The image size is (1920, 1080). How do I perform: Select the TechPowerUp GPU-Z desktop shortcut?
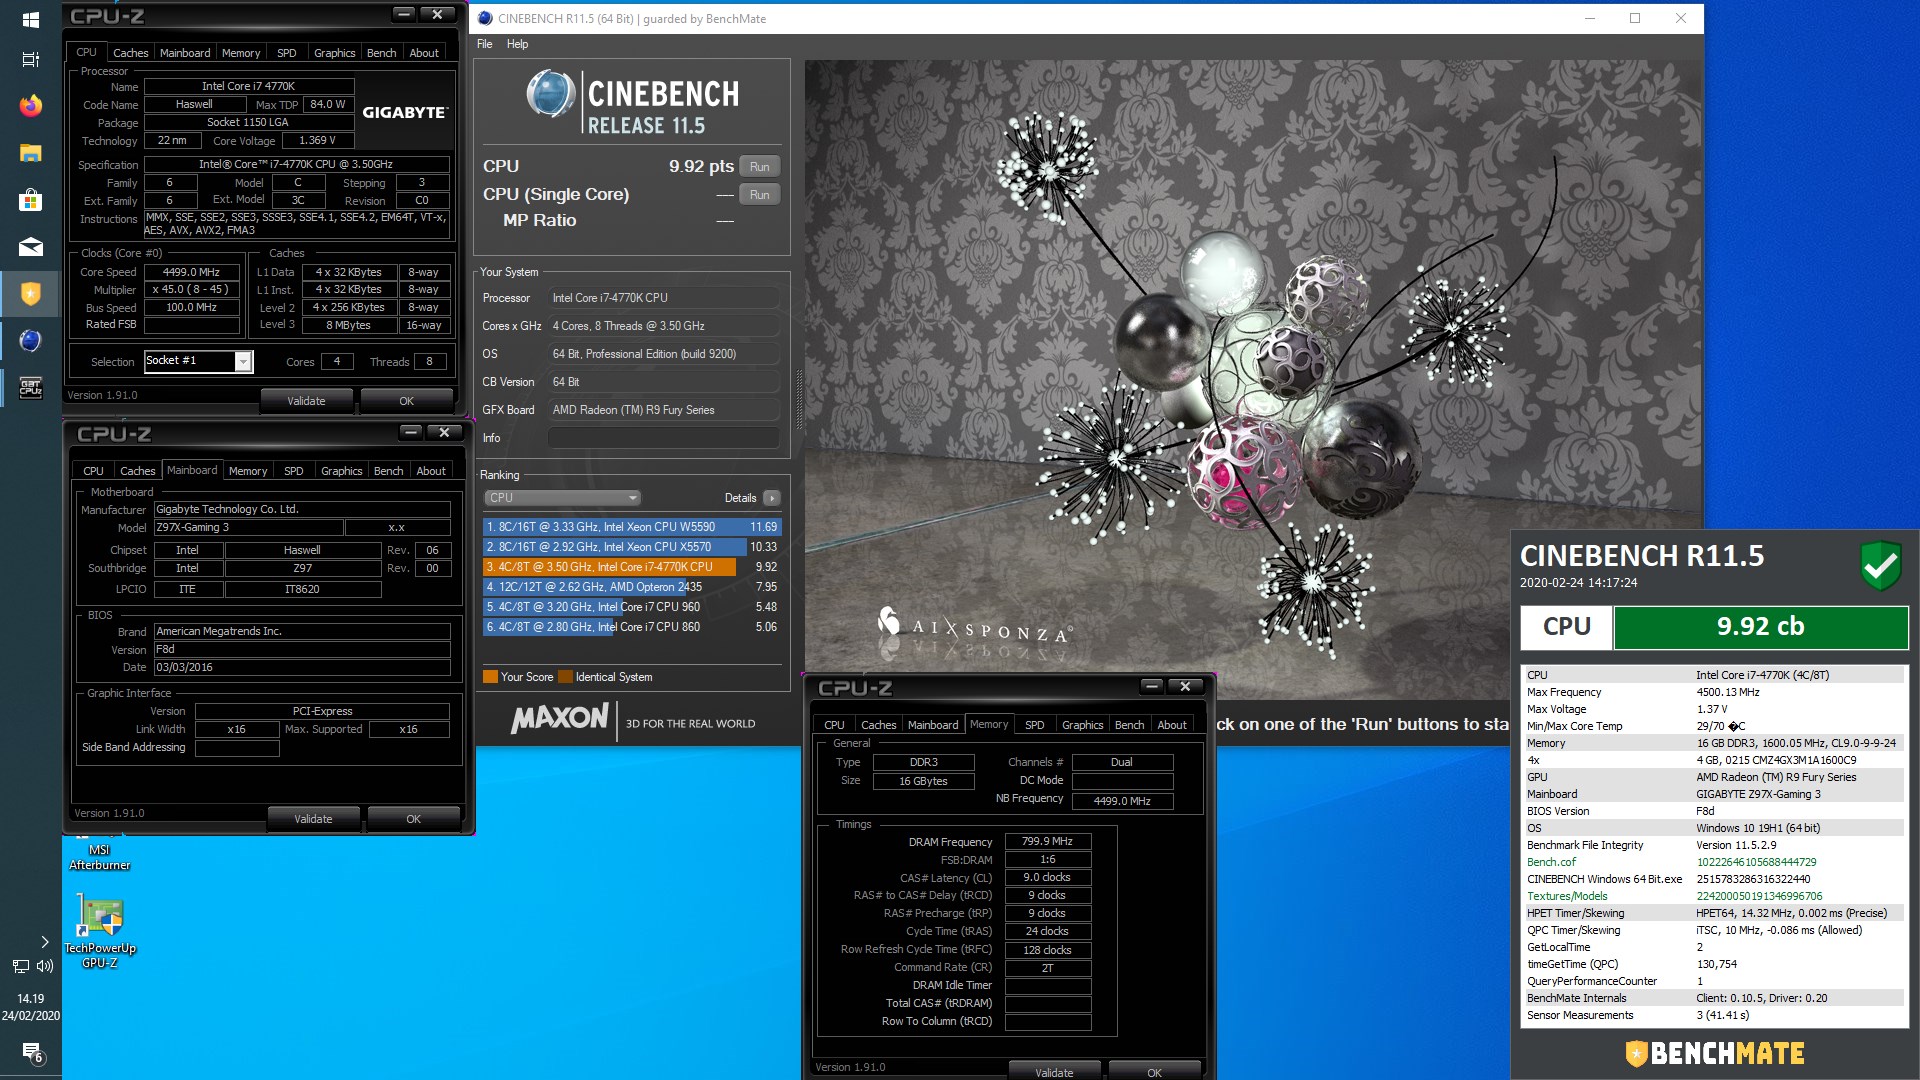[100, 930]
